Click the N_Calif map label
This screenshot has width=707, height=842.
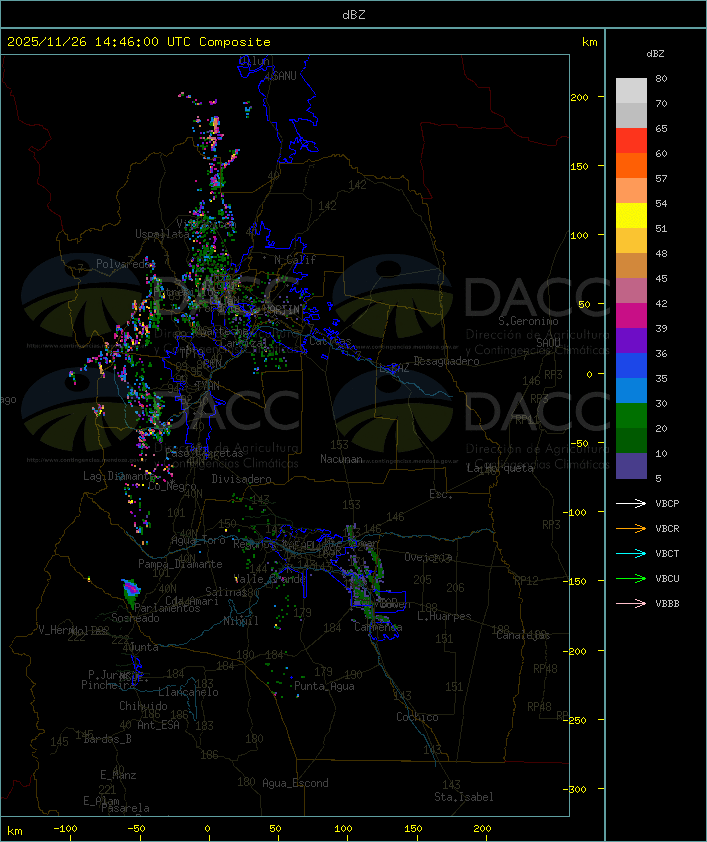pyautogui.click(x=295, y=260)
